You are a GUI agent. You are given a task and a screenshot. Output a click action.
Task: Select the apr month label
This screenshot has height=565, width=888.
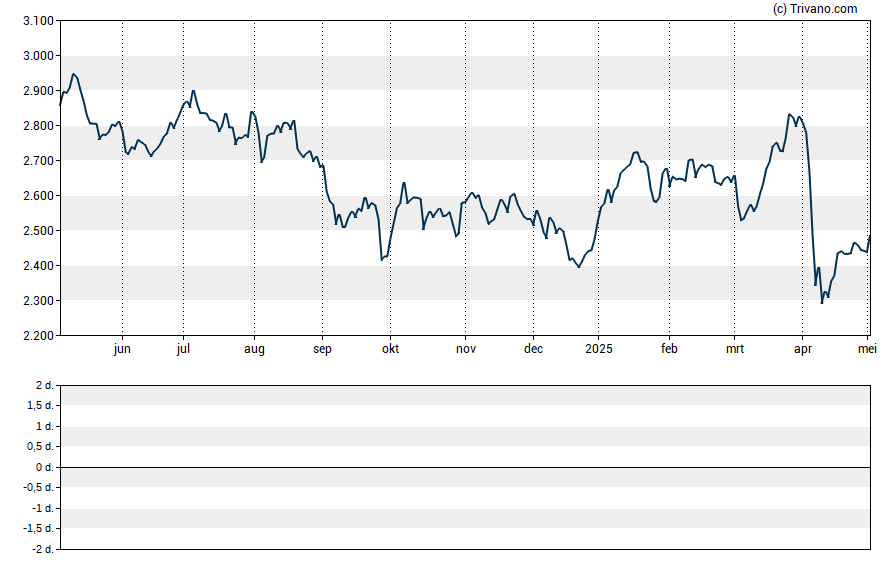802,349
